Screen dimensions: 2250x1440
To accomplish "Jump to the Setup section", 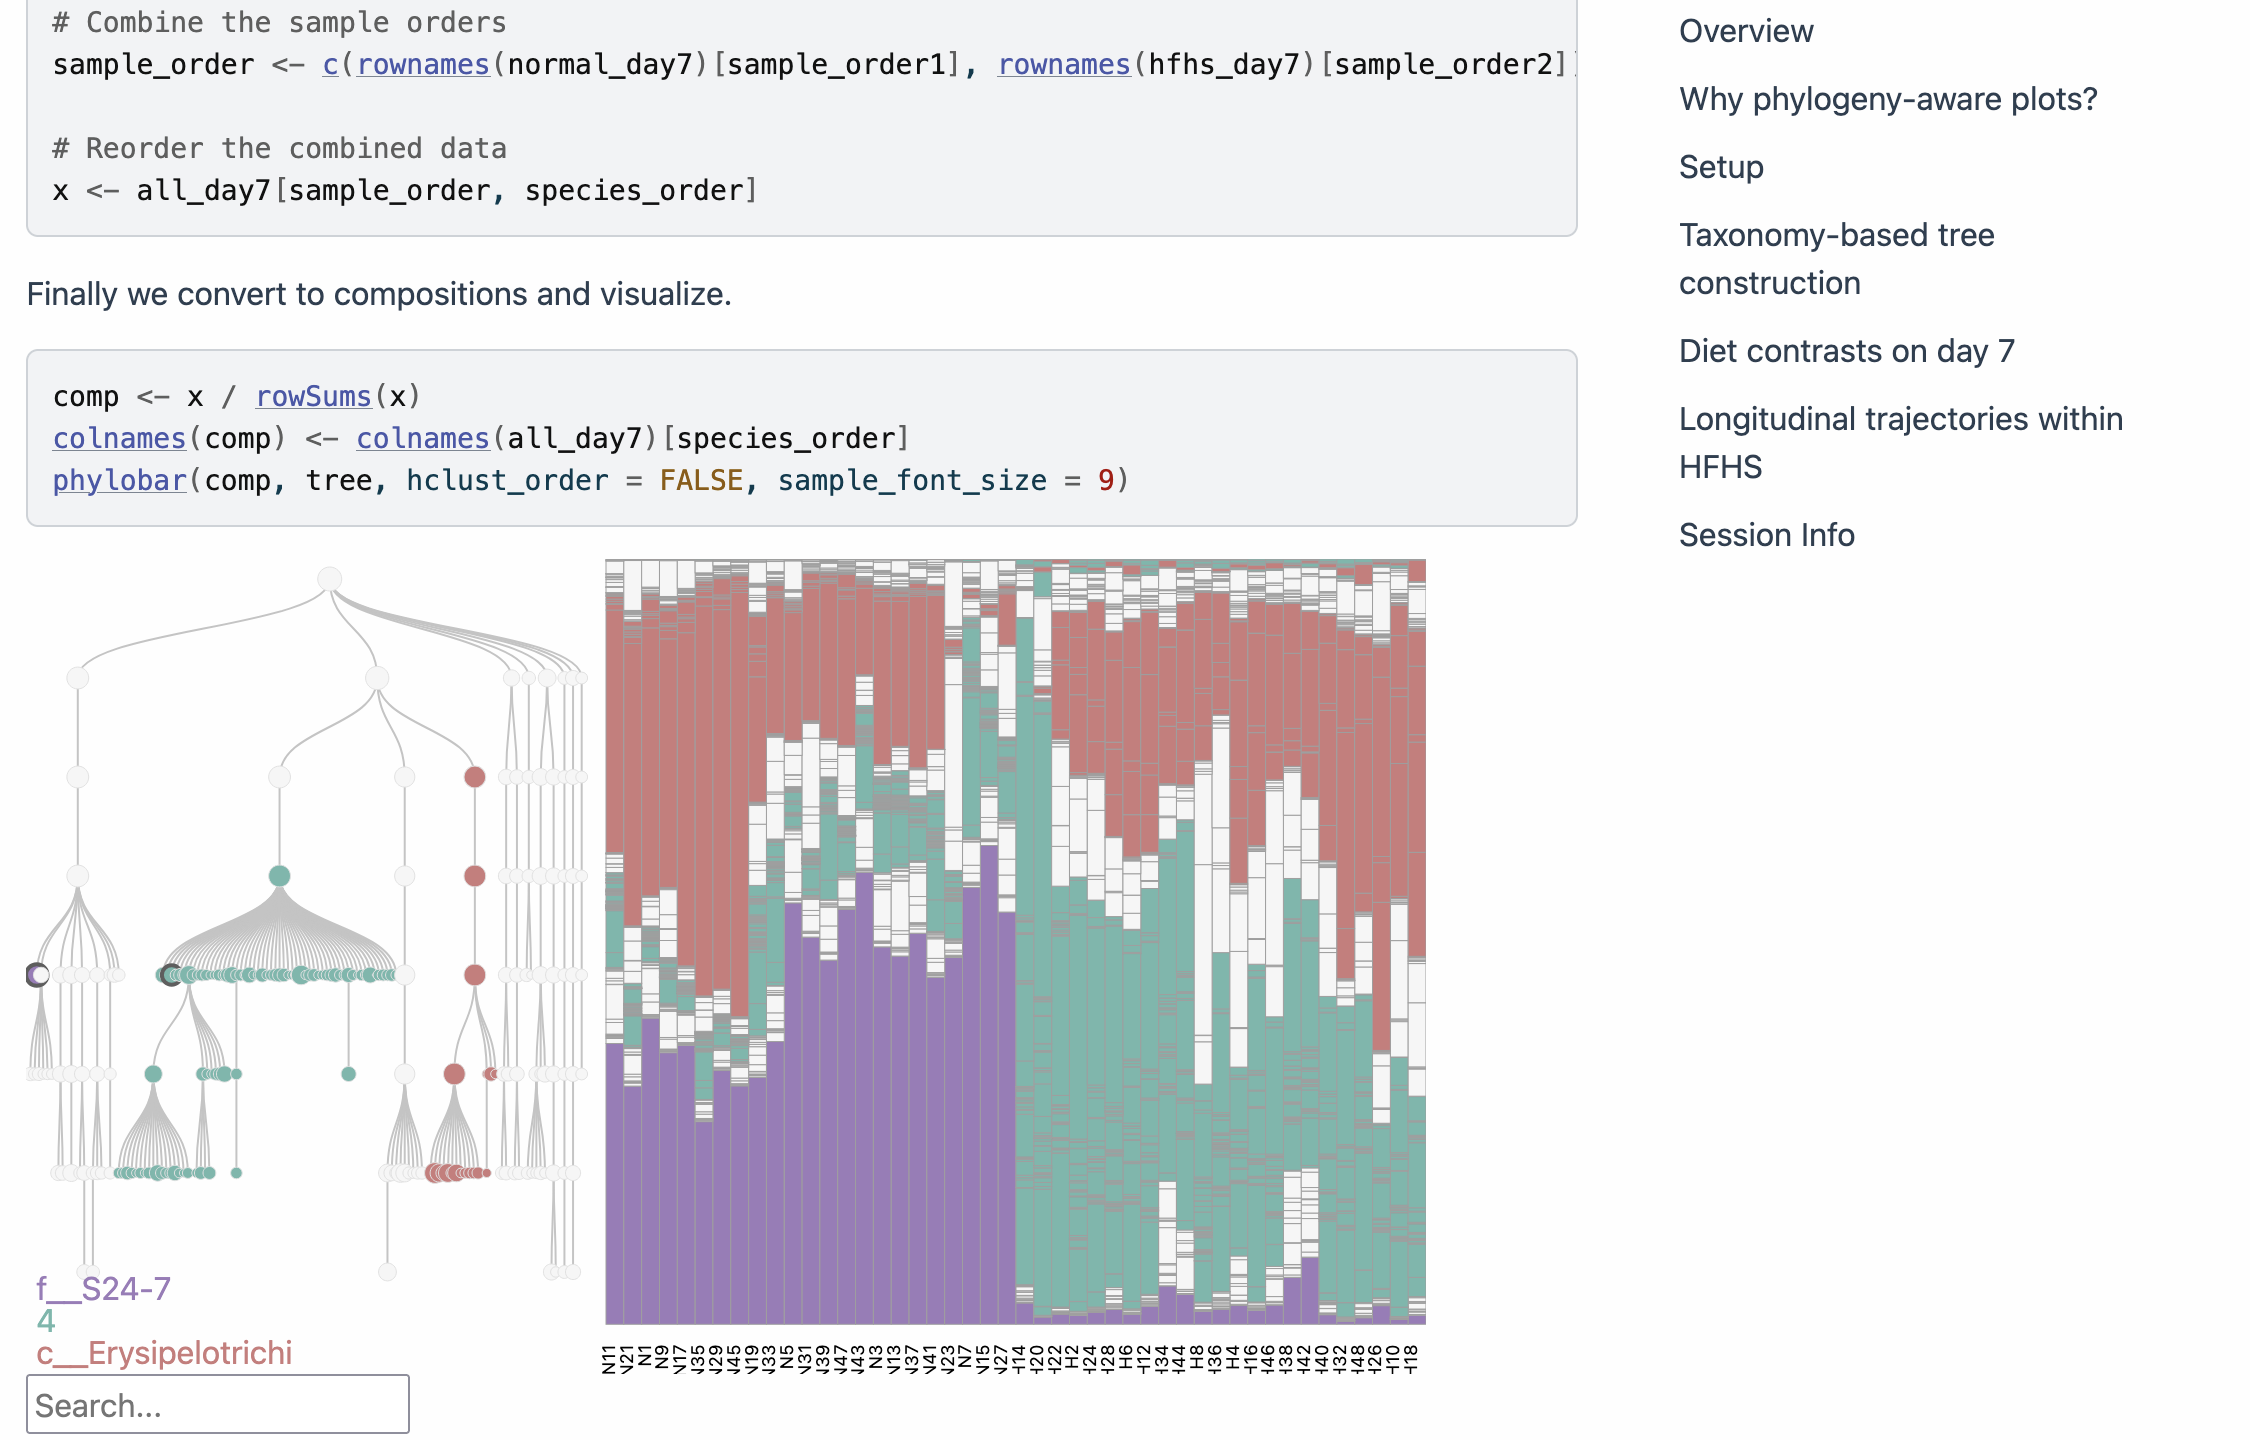I will click(x=1721, y=167).
